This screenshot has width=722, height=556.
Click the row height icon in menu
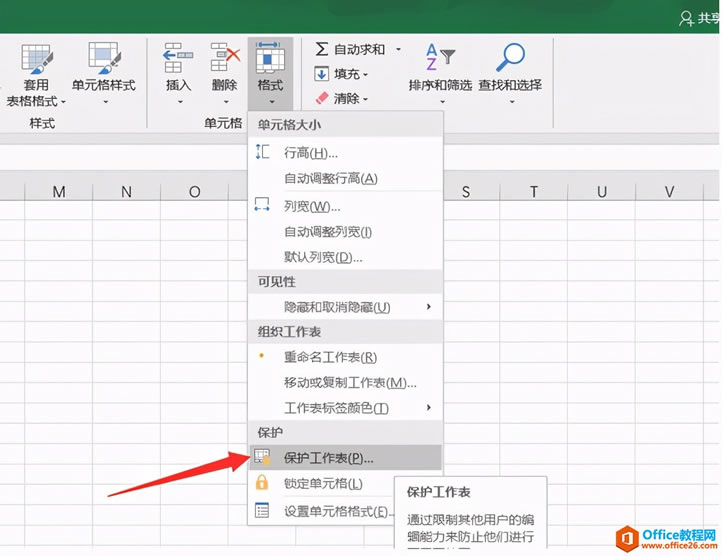click(262, 152)
